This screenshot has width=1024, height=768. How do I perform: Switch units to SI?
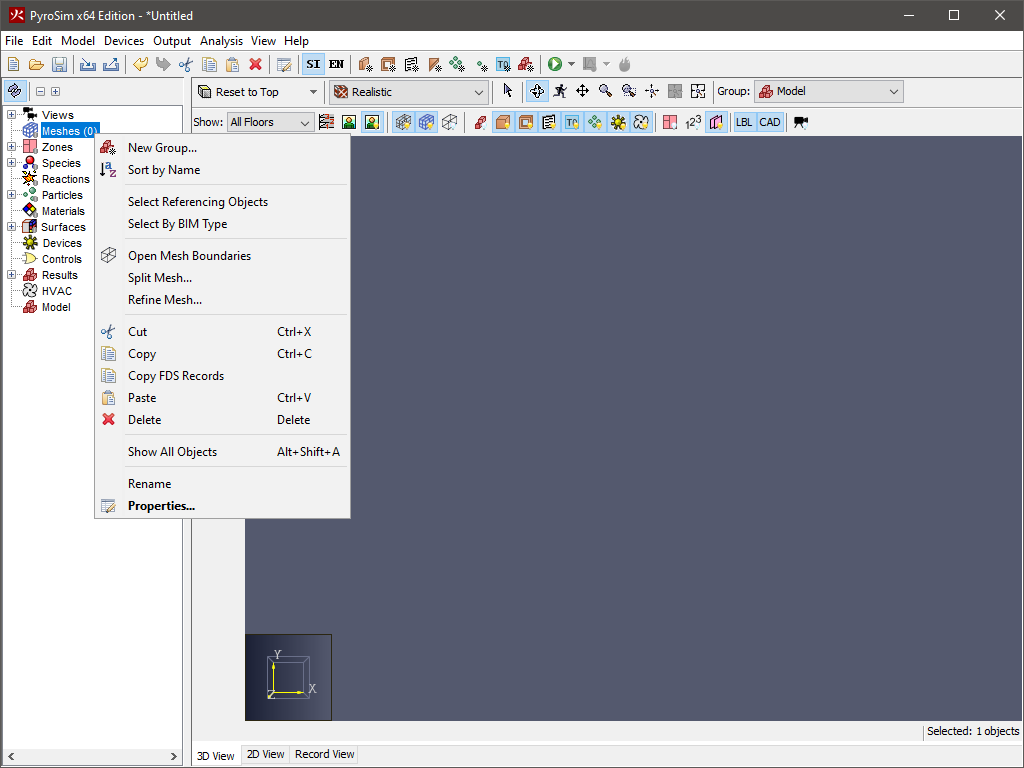click(x=313, y=64)
